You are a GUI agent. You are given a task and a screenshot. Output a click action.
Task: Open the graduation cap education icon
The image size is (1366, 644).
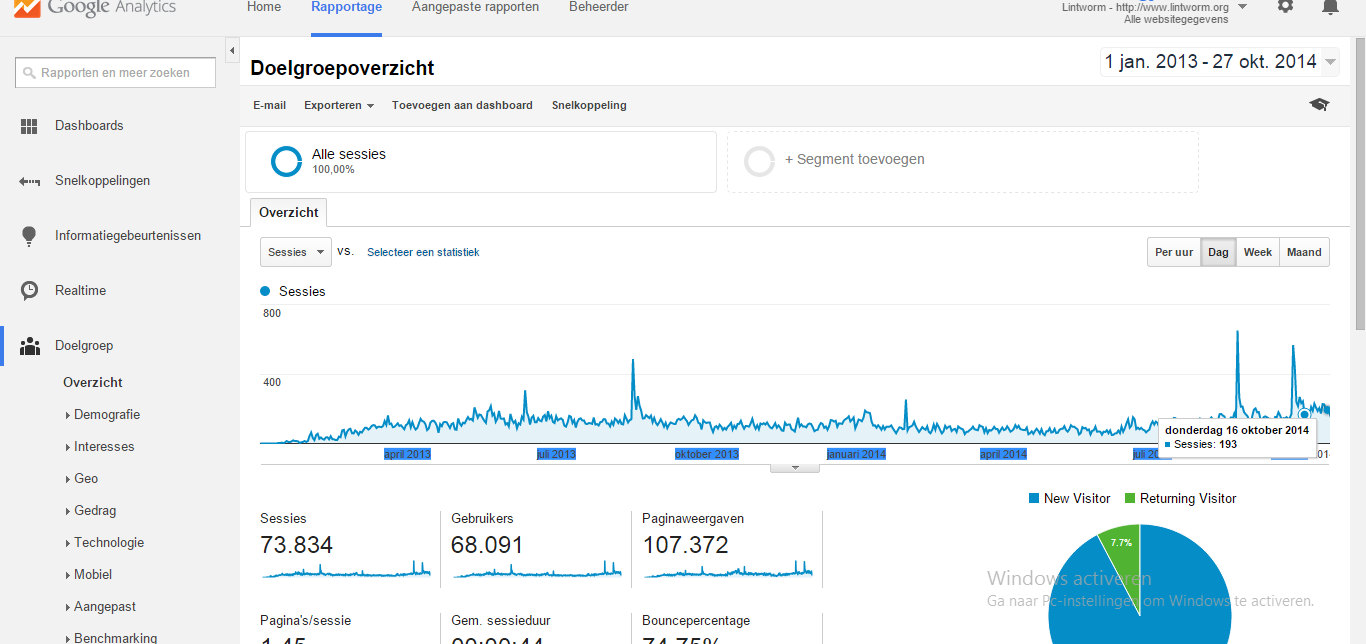tap(1319, 105)
